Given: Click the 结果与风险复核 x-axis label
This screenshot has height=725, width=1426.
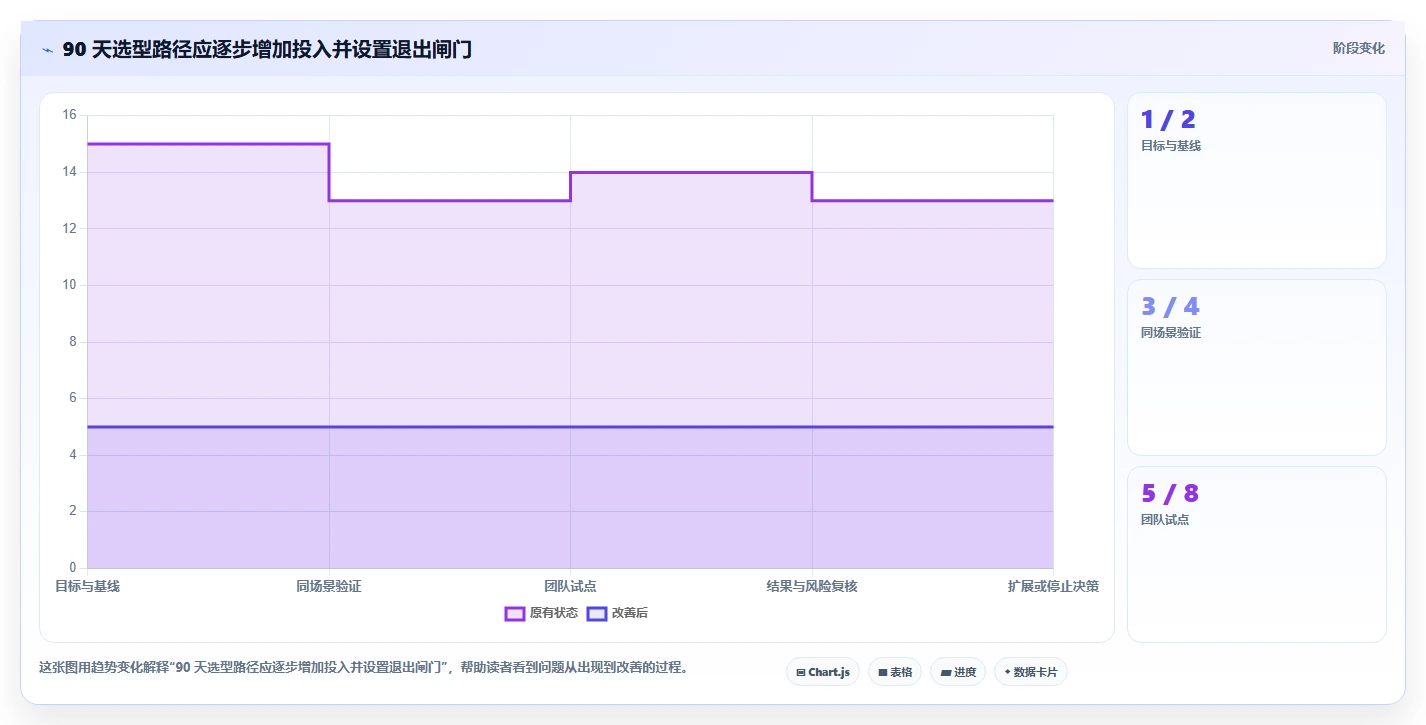Looking at the screenshot, I should [812, 586].
